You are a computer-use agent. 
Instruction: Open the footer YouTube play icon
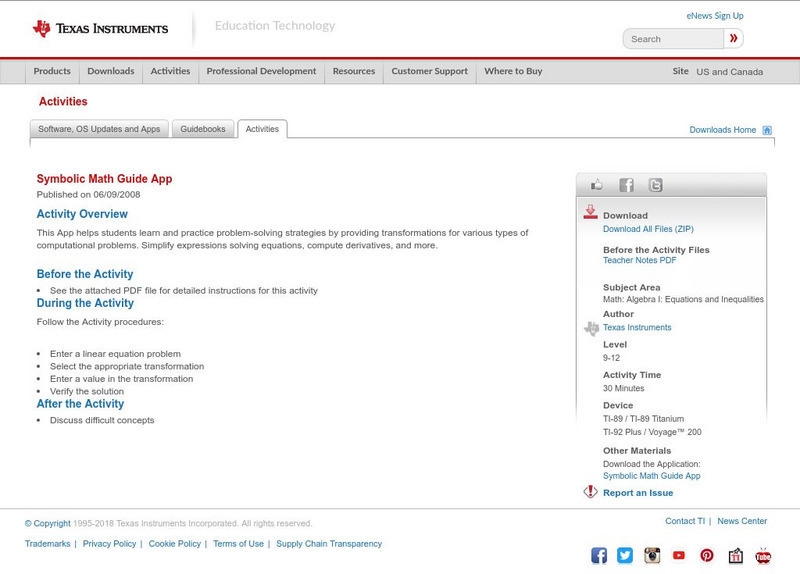pos(679,555)
